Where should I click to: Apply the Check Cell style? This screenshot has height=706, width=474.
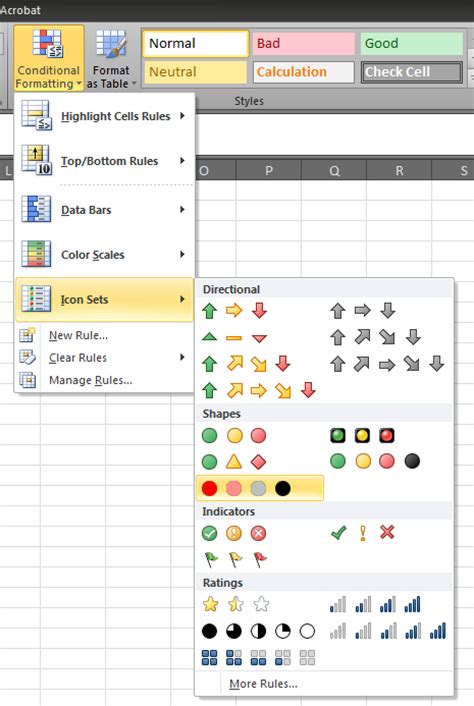[411, 72]
